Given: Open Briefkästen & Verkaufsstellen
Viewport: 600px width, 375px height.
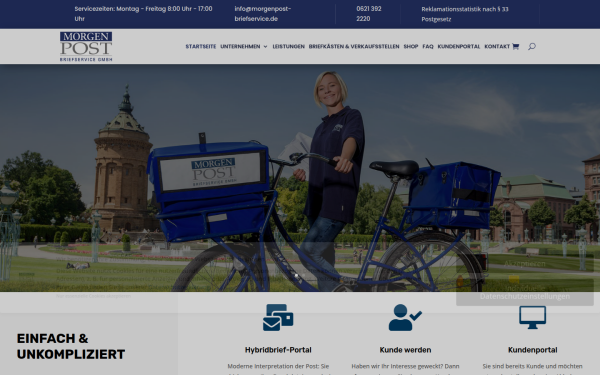Looking at the screenshot, I should click(354, 46).
